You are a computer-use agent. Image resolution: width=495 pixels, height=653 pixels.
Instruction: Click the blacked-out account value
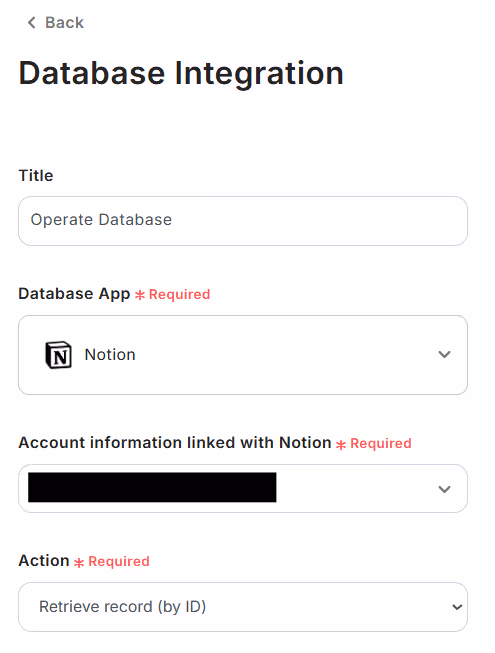(x=152, y=487)
